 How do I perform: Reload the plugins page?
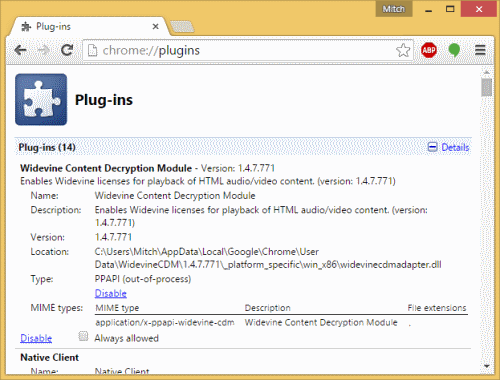[67, 50]
